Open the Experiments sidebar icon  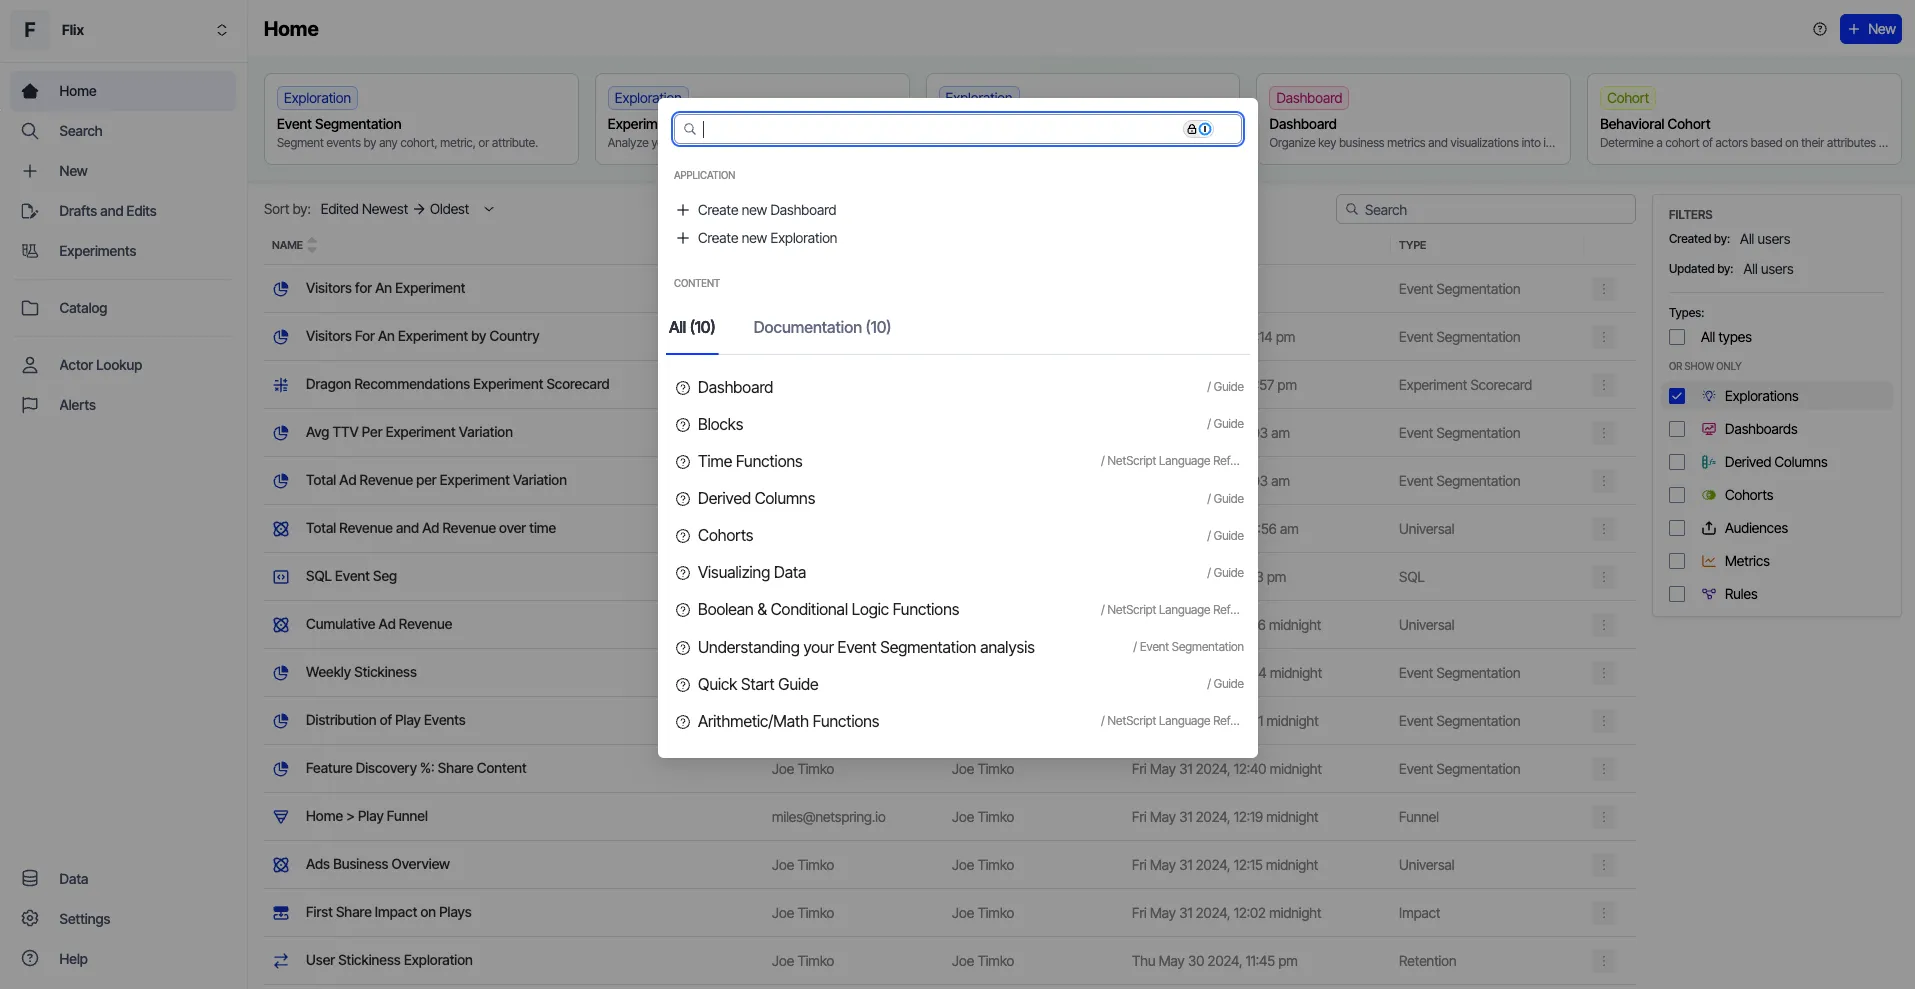[x=30, y=251]
